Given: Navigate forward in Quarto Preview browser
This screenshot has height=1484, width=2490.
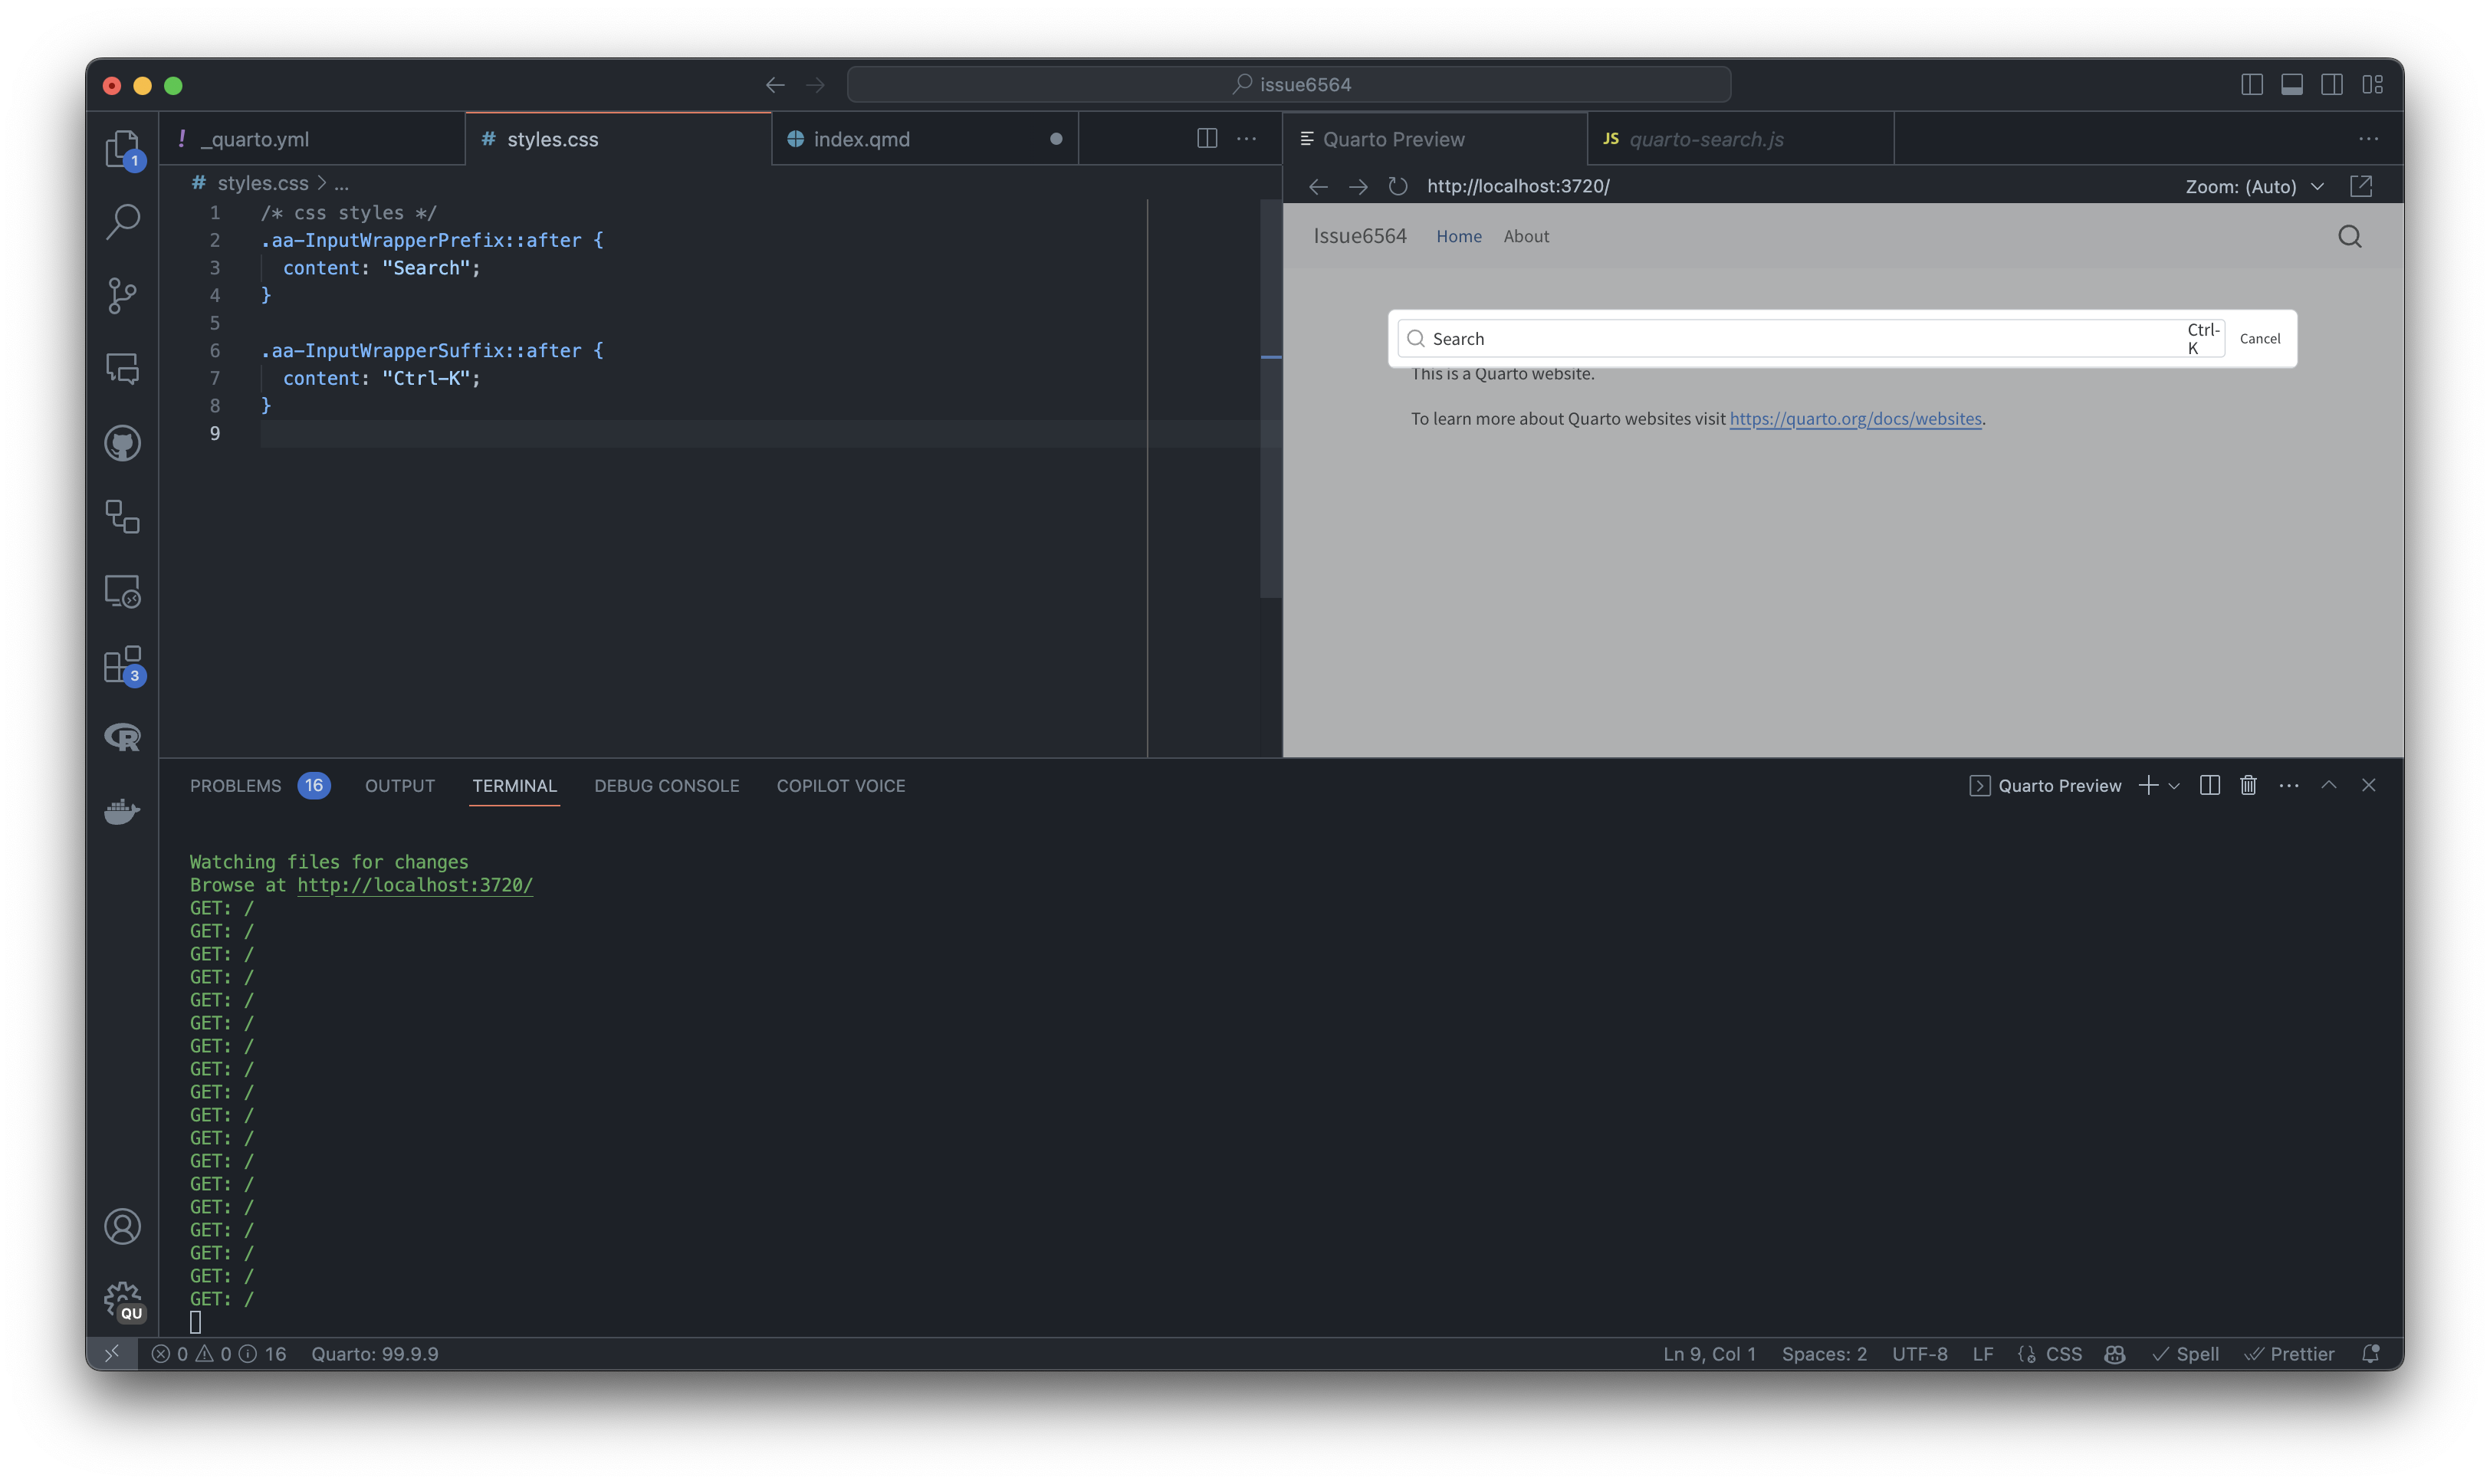Looking at the screenshot, I should coord(1358,186).
